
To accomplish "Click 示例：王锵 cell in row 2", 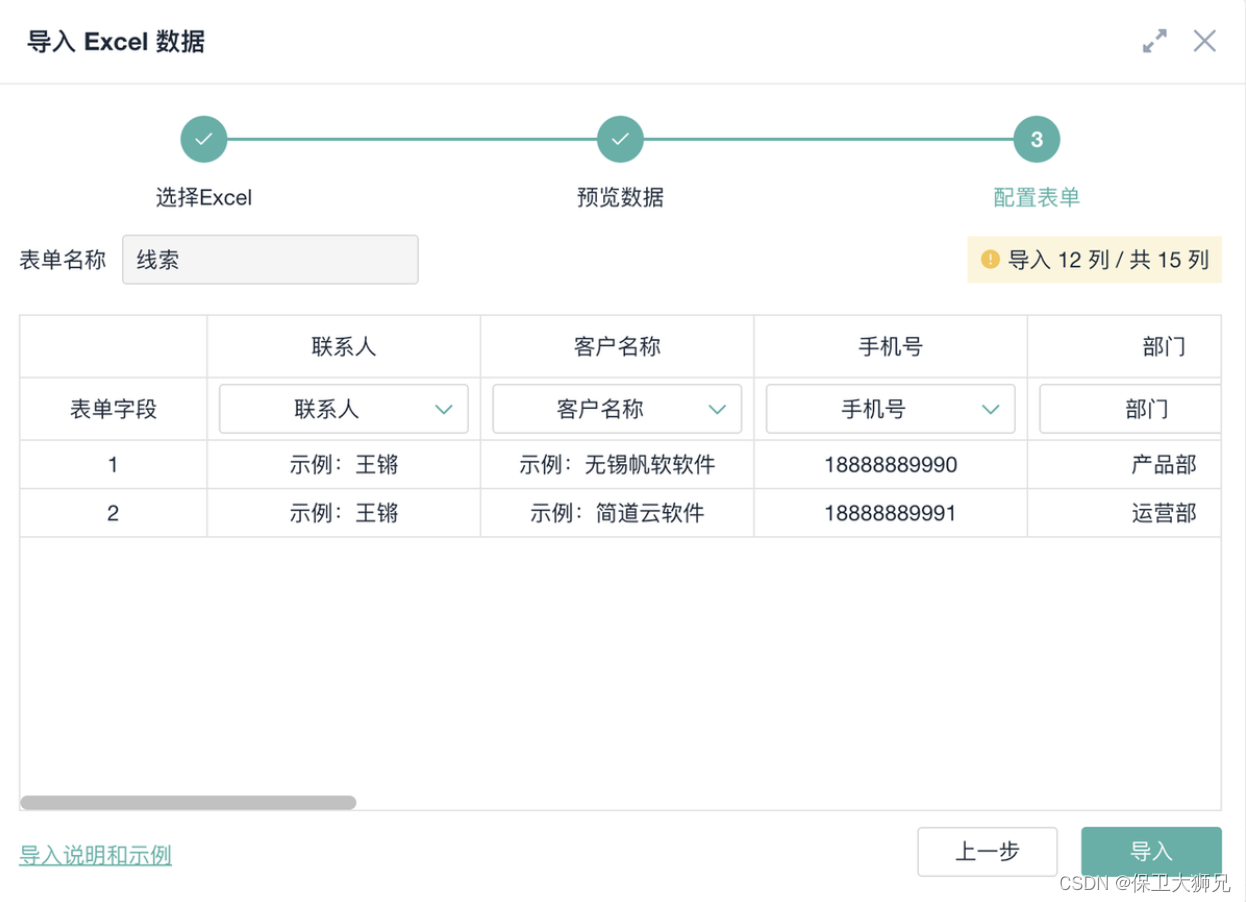I will 344,513.
